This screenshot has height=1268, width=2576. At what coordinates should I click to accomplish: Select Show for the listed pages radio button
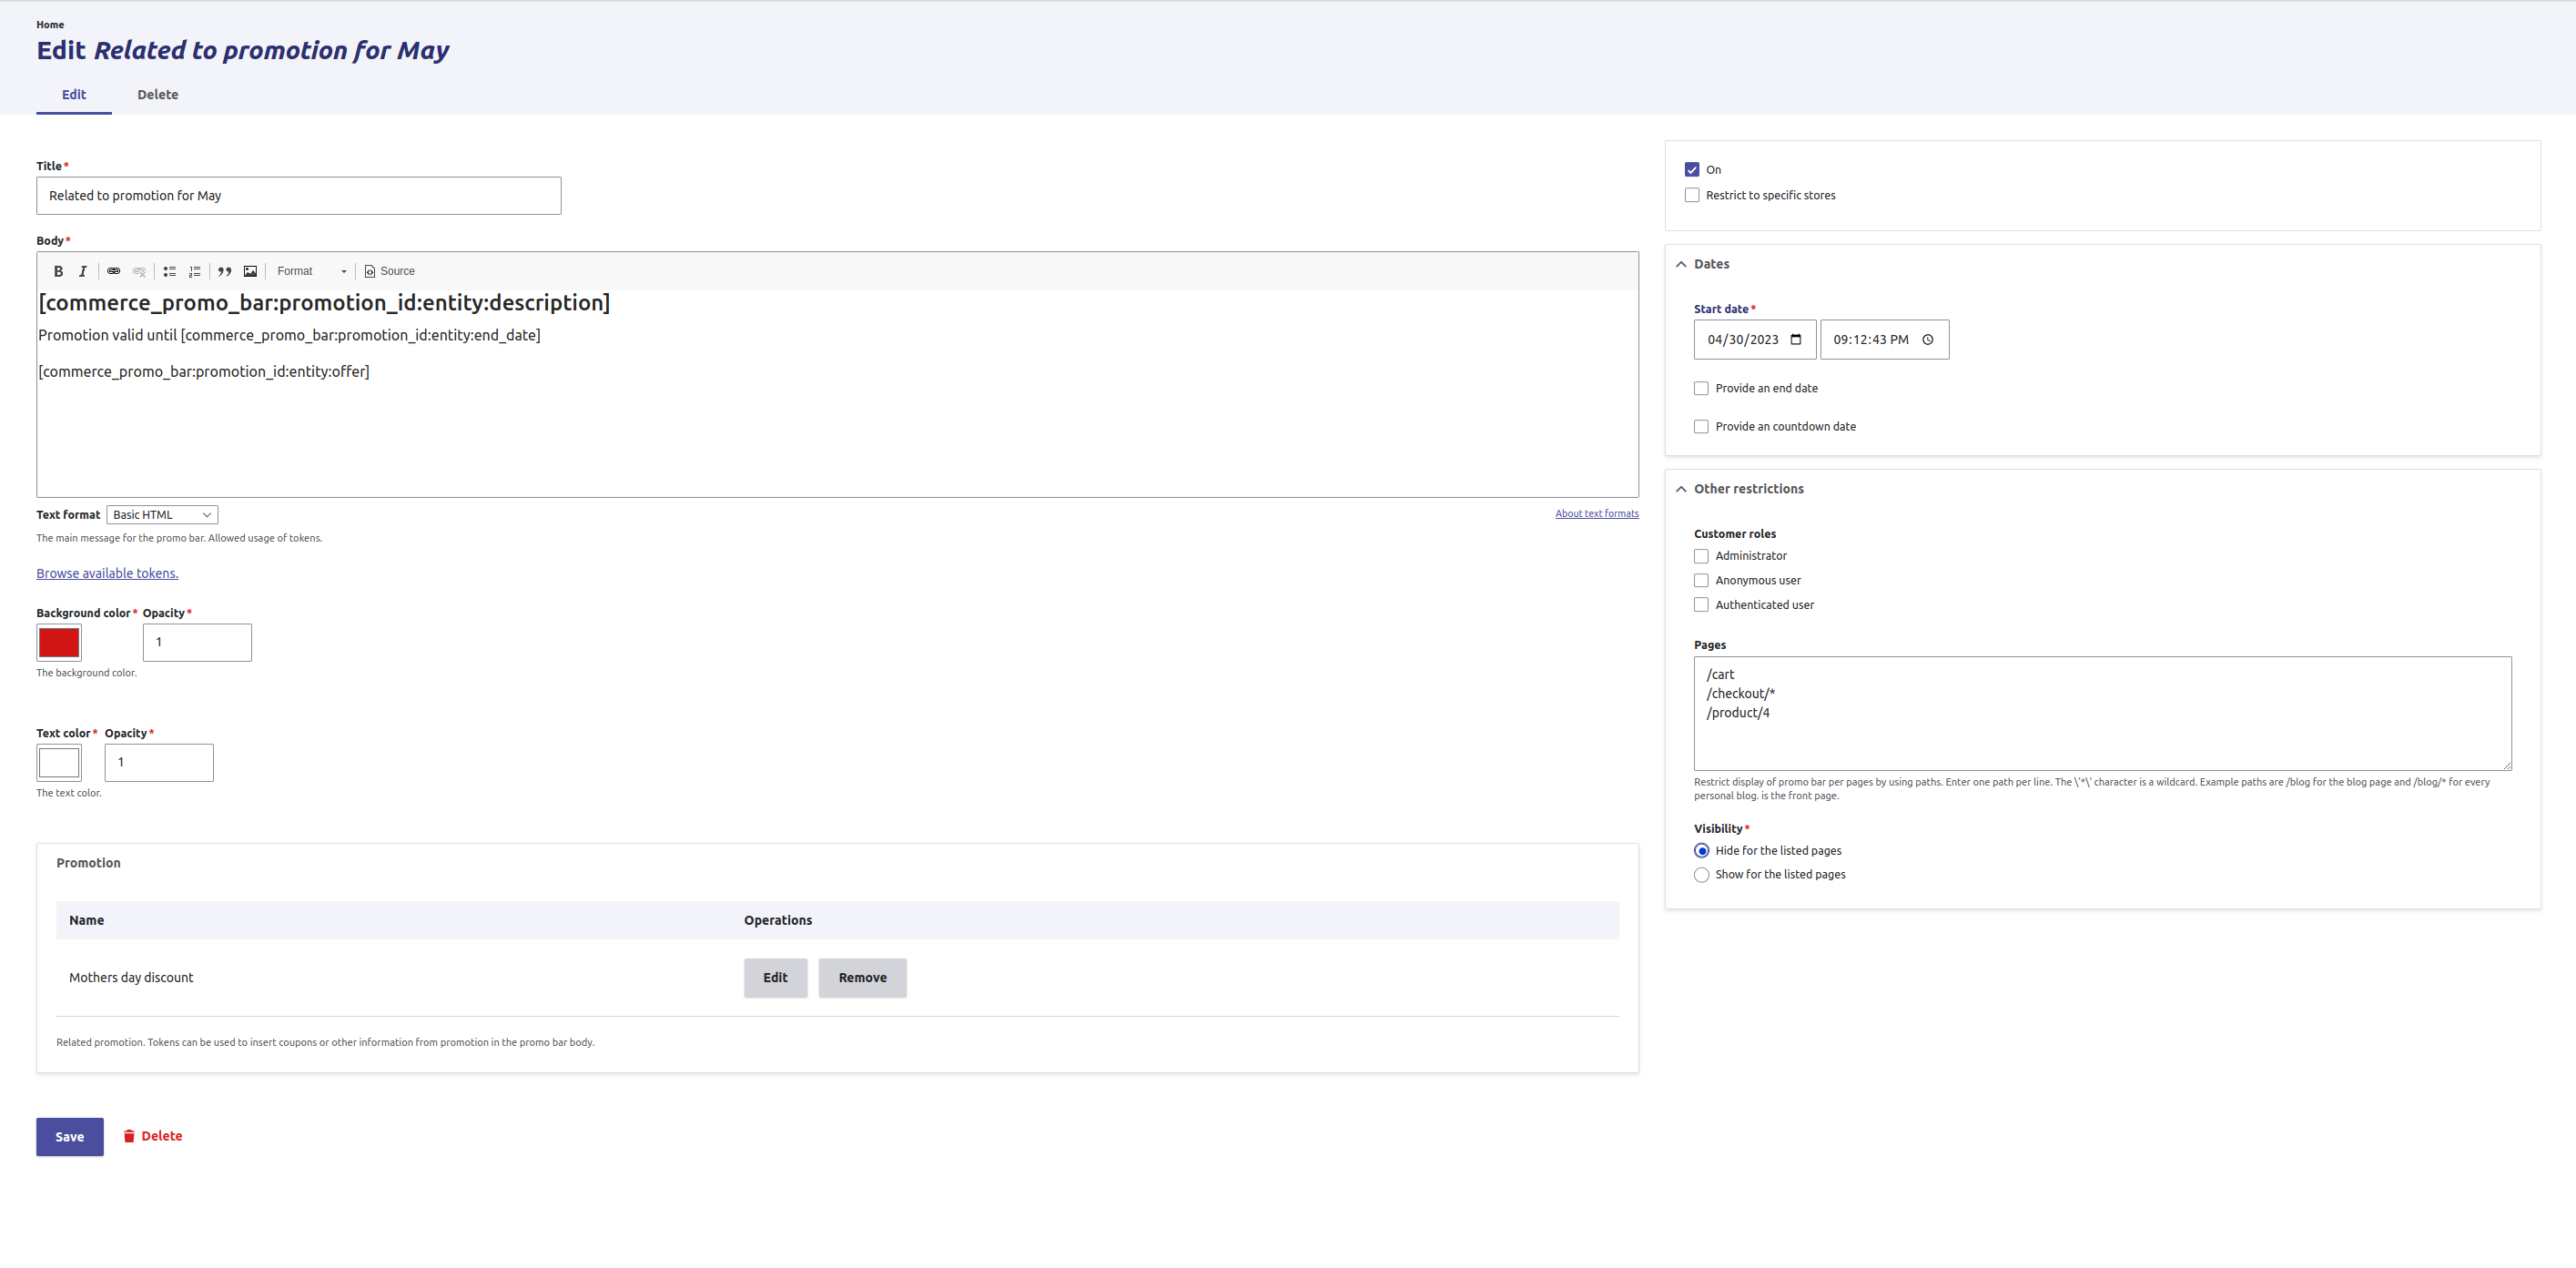tap(1702, 874)
